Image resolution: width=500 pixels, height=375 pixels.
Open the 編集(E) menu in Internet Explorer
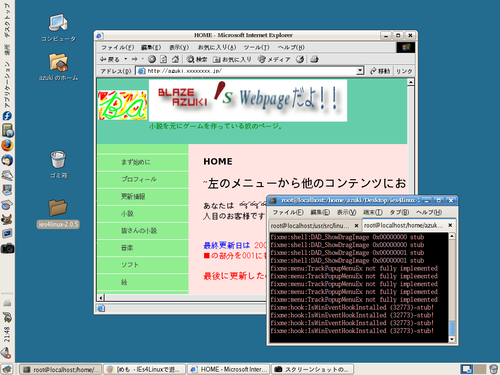tap(151, 47)
